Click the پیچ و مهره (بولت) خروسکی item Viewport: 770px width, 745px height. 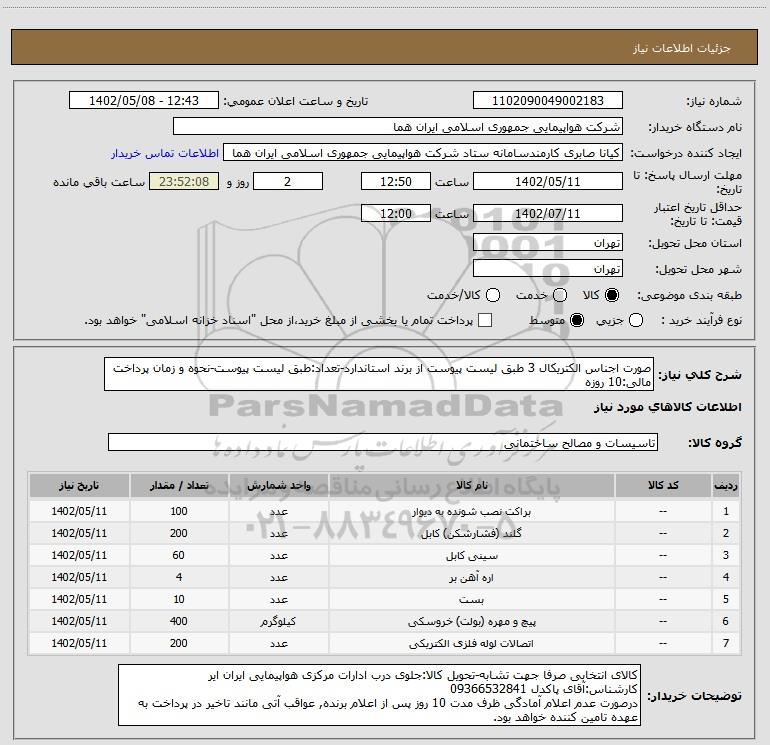(x=471, y=622)
